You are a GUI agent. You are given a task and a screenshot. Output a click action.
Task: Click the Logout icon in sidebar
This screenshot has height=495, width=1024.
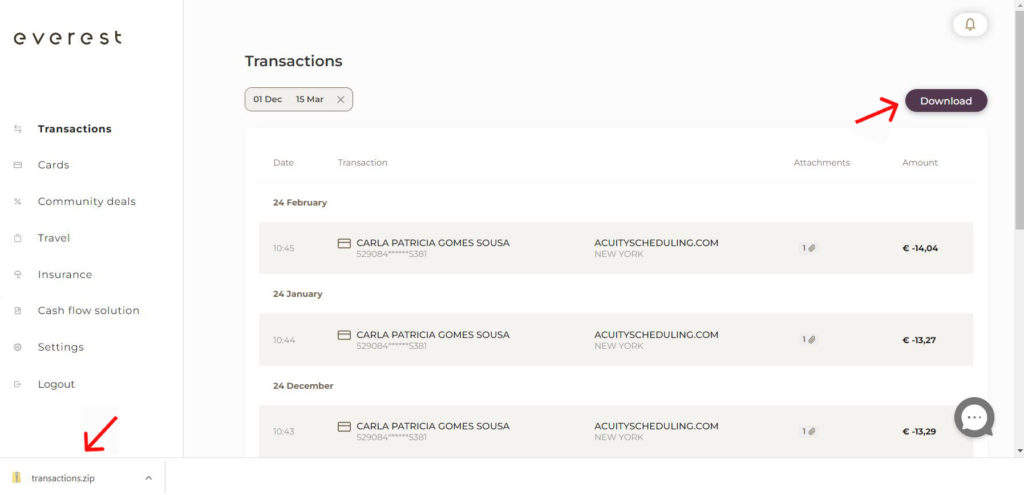(17, 384)
